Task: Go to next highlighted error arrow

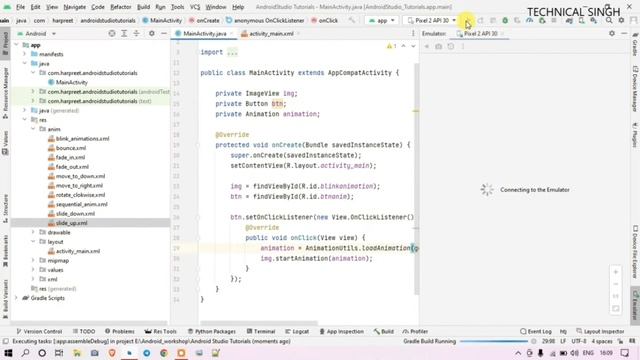Action: 413,46
